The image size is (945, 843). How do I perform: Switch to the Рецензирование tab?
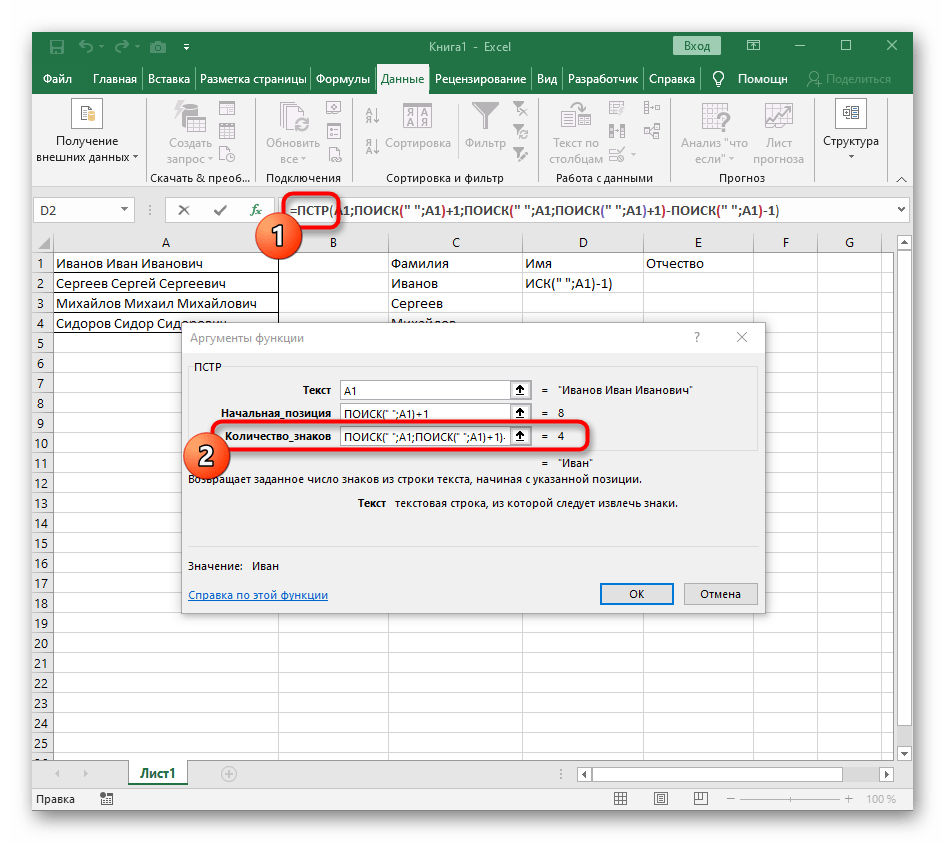[x=480, y=79]
